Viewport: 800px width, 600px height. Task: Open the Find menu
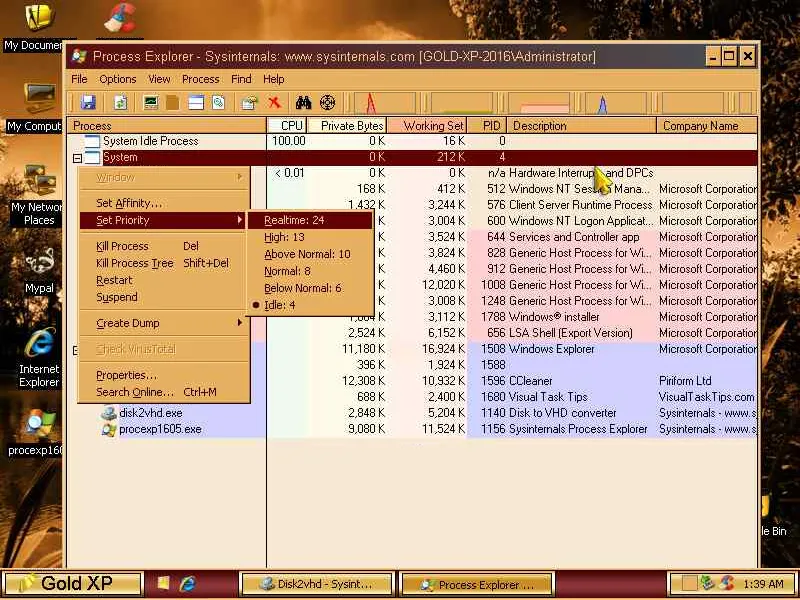241,79
